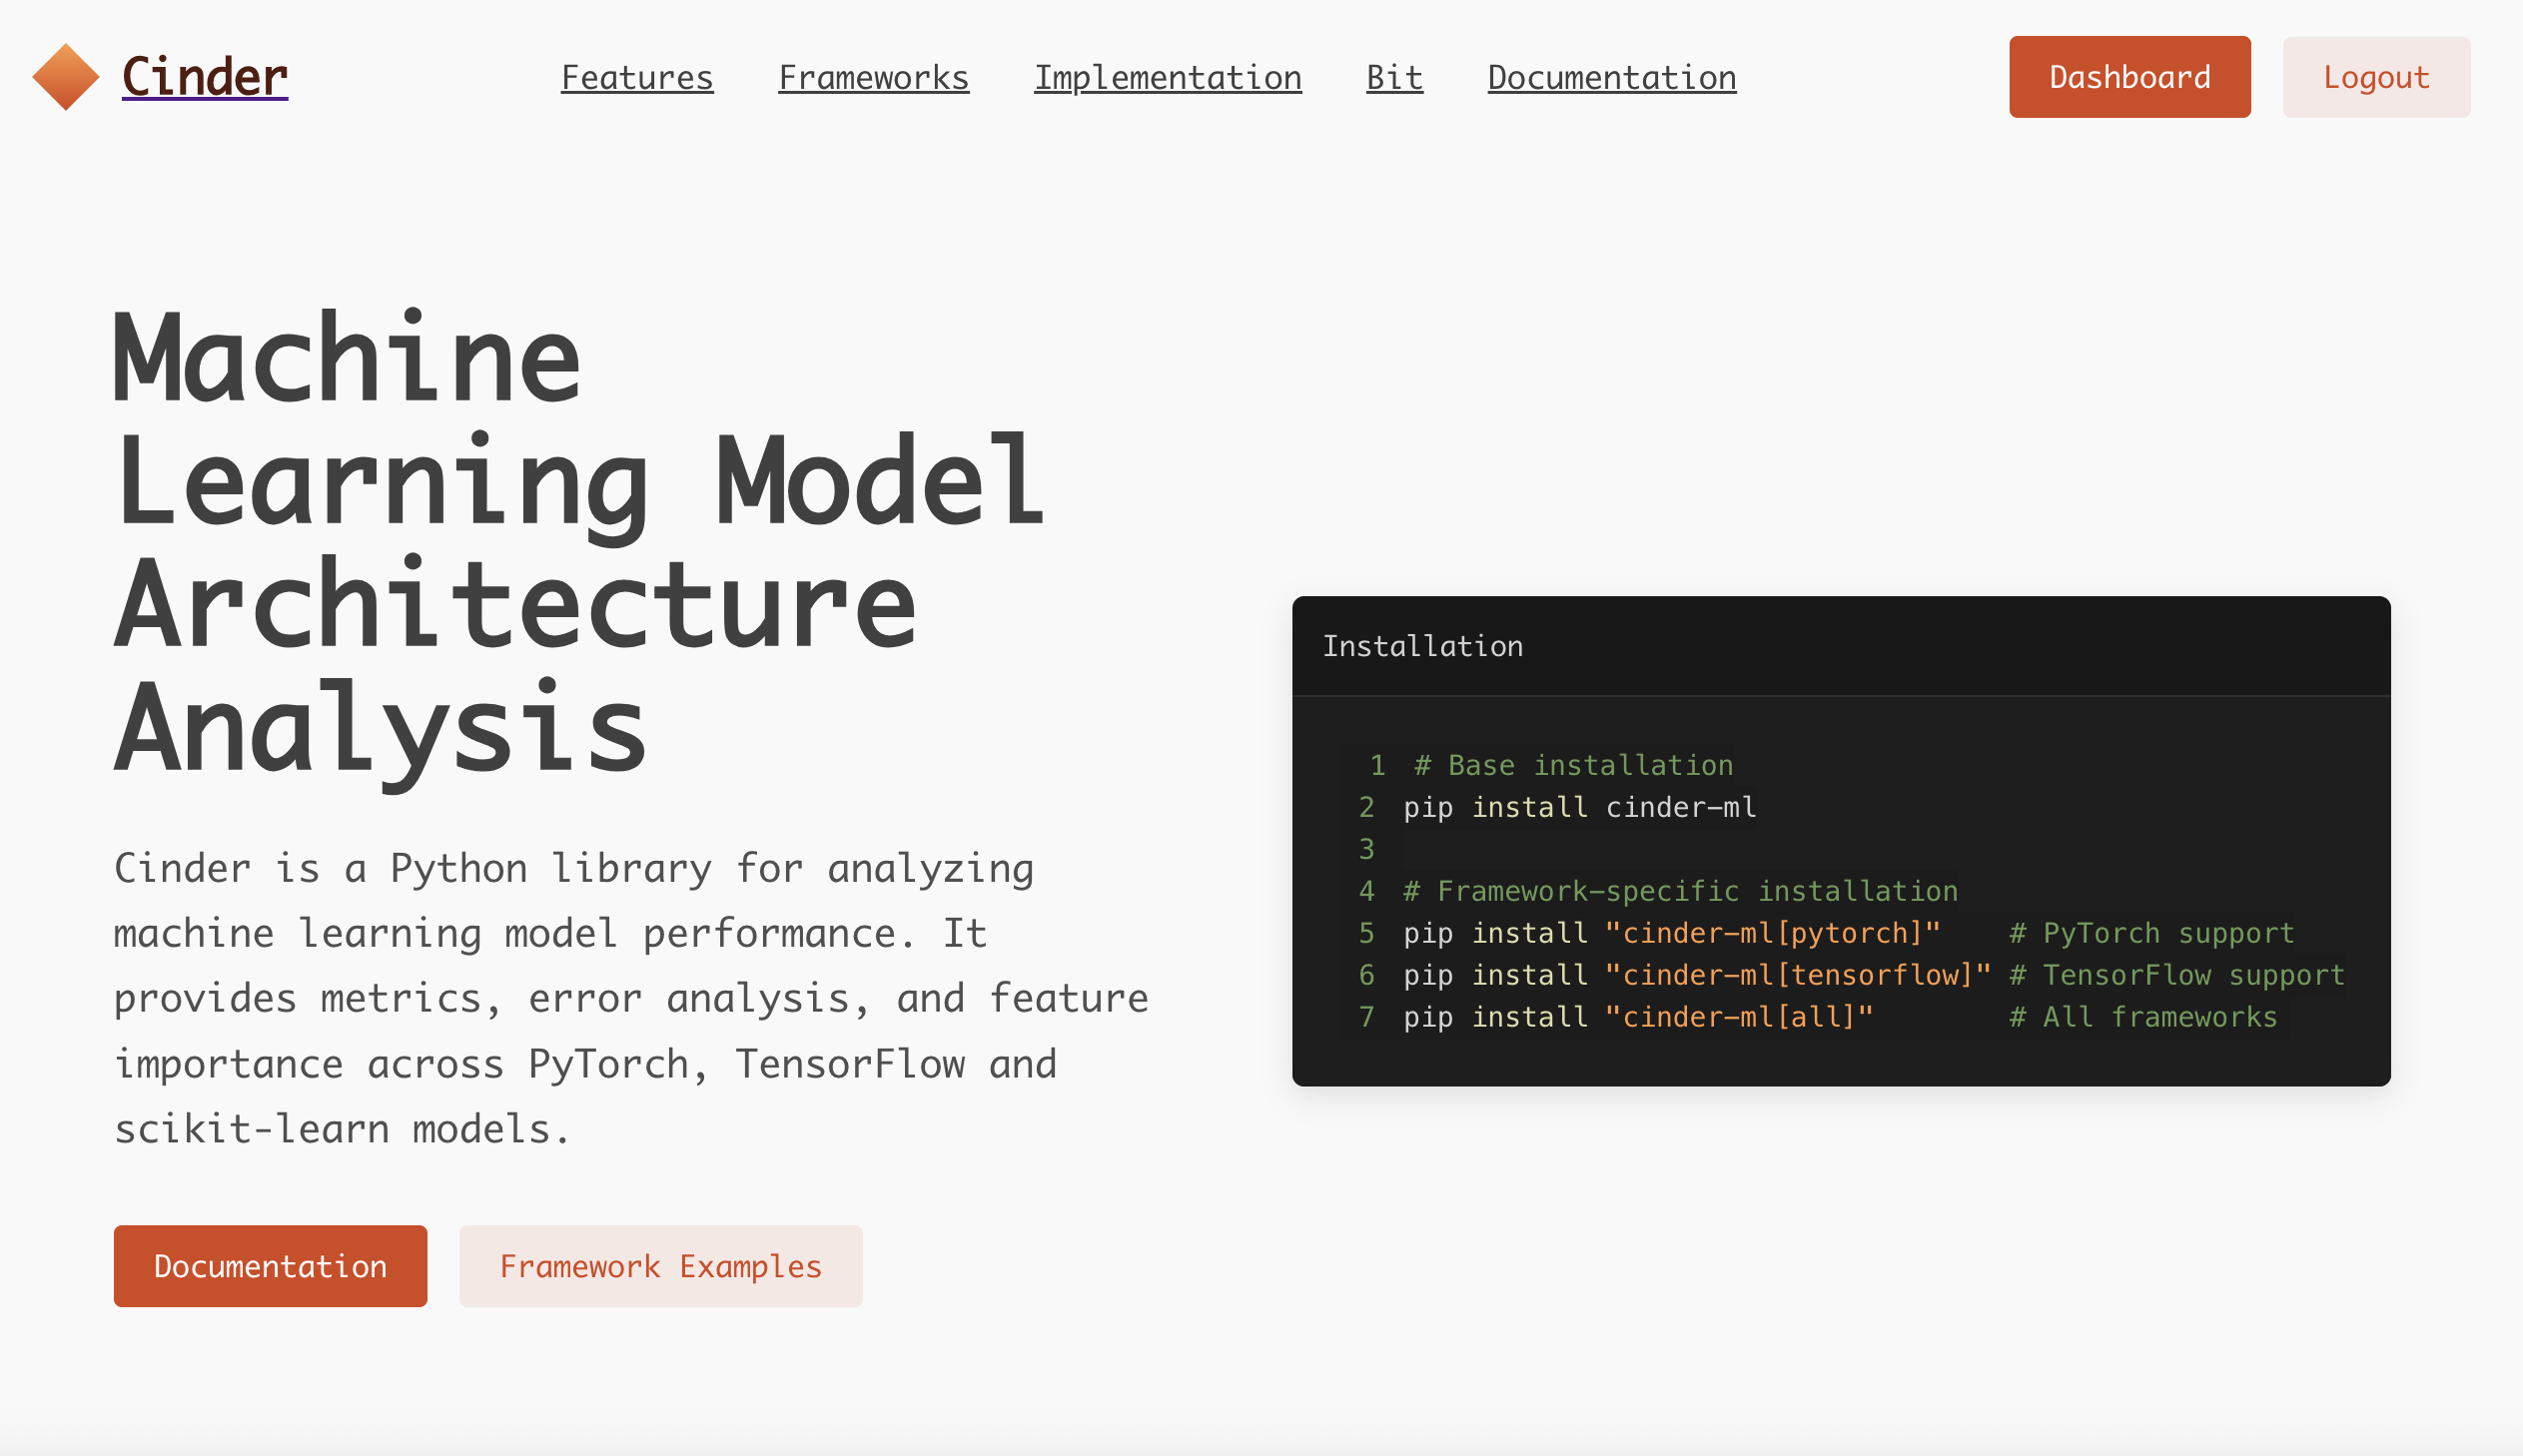
Task: Open Documentation from the top navigation
Action: pyautogui.click(x=1611, y=77)
